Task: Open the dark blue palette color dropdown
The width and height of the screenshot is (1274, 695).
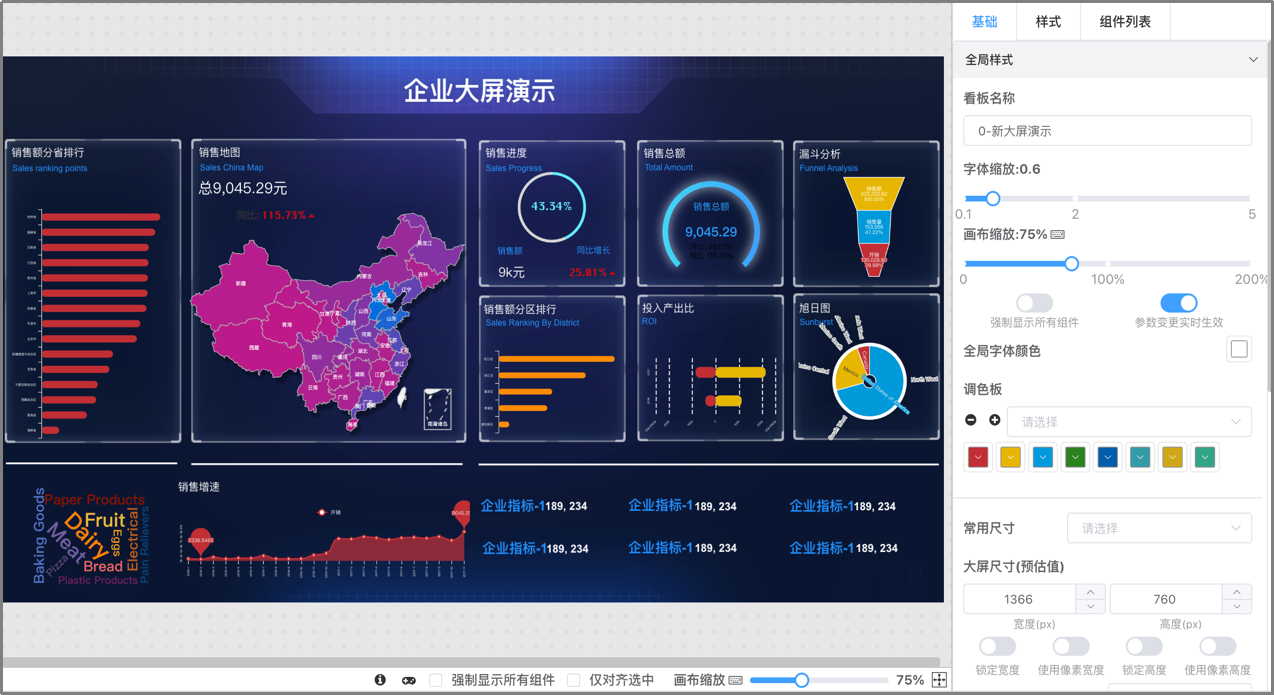Action: coord(1108,457)
